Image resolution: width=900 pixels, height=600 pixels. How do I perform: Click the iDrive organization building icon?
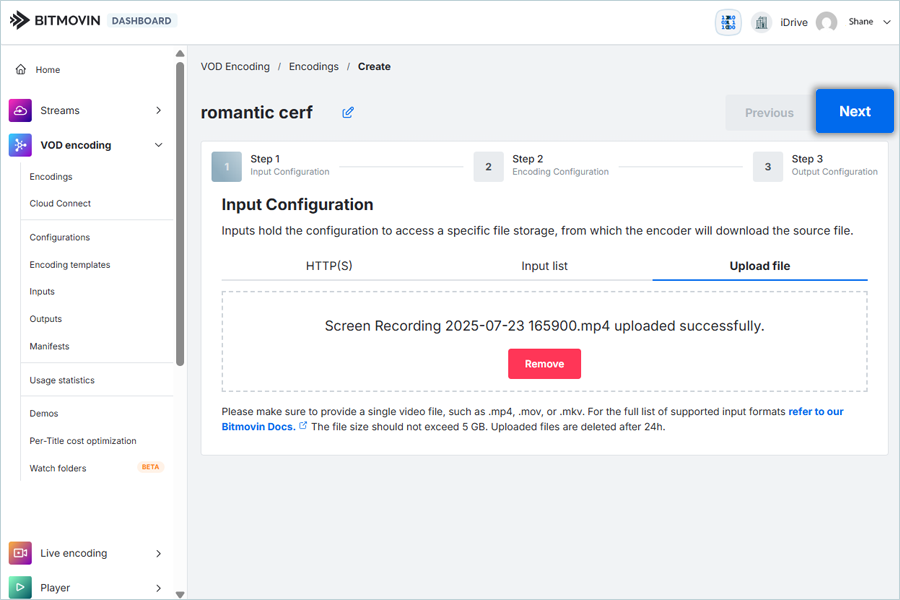pos(761,22)
